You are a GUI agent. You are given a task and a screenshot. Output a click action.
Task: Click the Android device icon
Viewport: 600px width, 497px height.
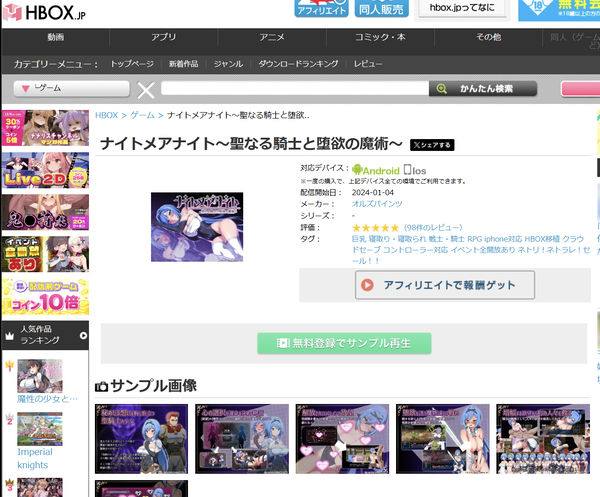coord(357,169)
